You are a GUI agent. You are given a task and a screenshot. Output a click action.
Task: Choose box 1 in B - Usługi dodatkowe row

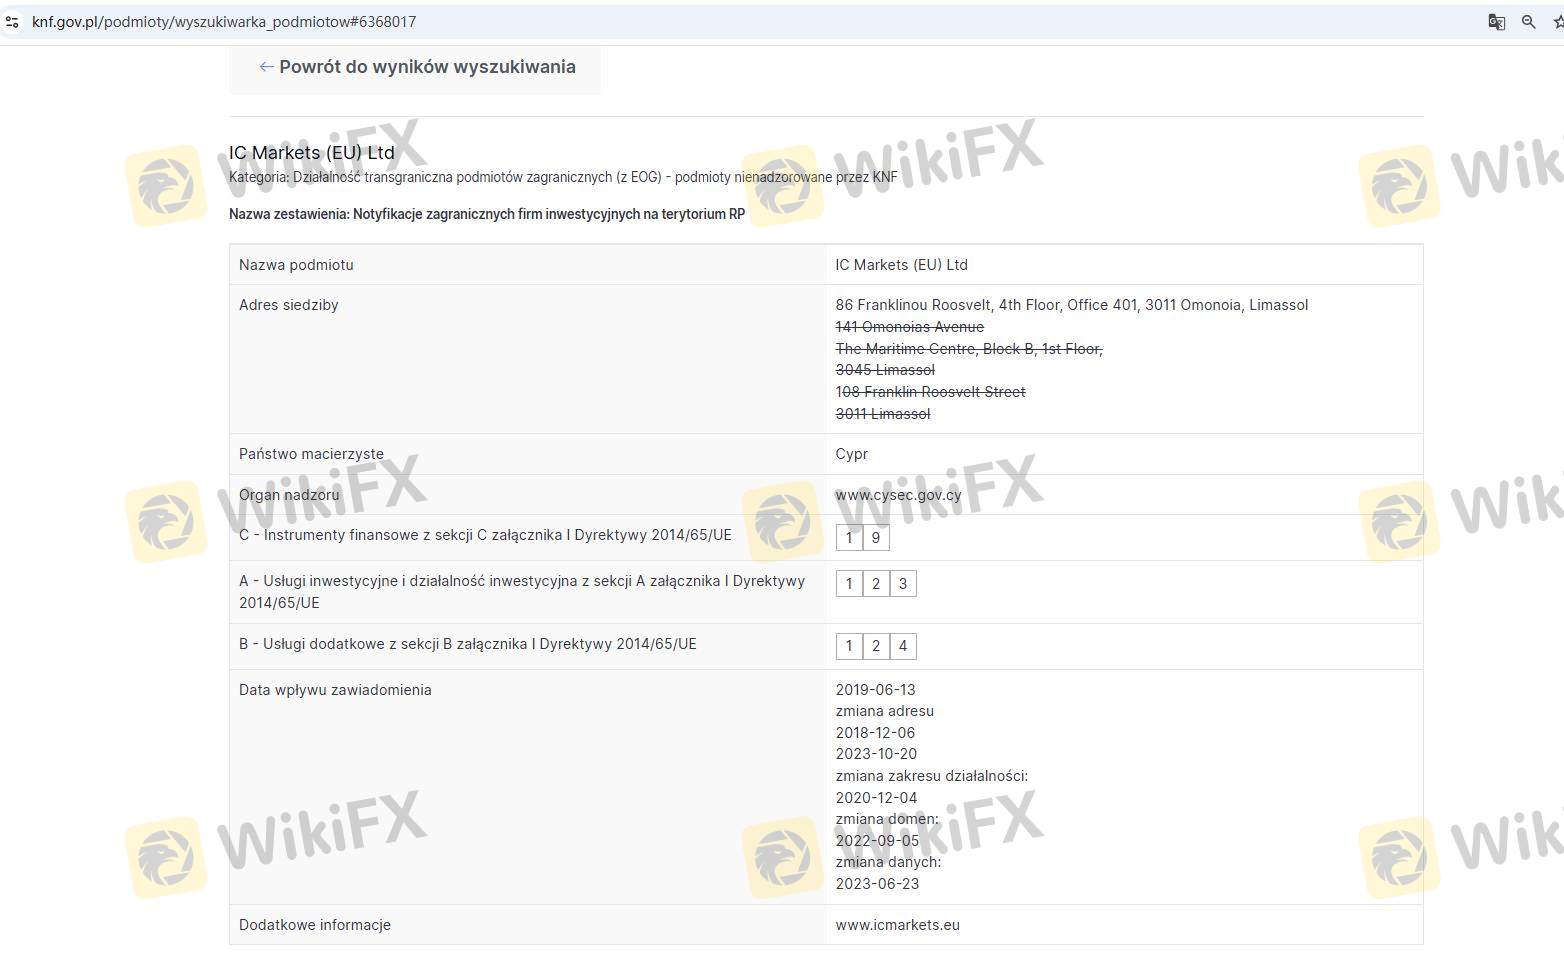pyautogui.click(x=849, y=646)
